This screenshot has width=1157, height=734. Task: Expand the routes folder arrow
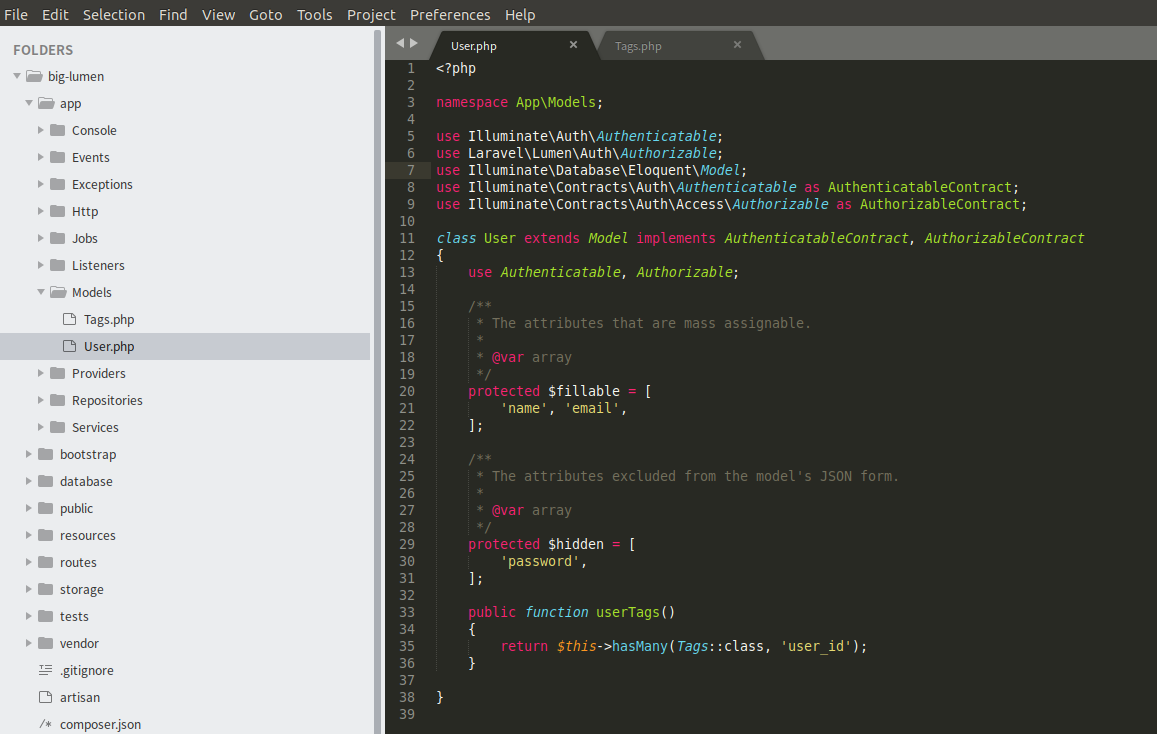pyautogui.click(x=29, y=562)
